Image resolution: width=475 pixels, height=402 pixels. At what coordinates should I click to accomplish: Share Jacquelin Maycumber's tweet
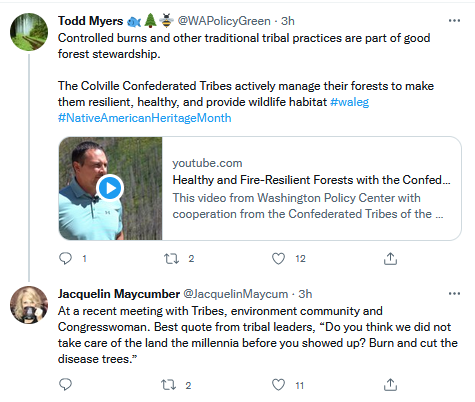[x=390, y=385]
